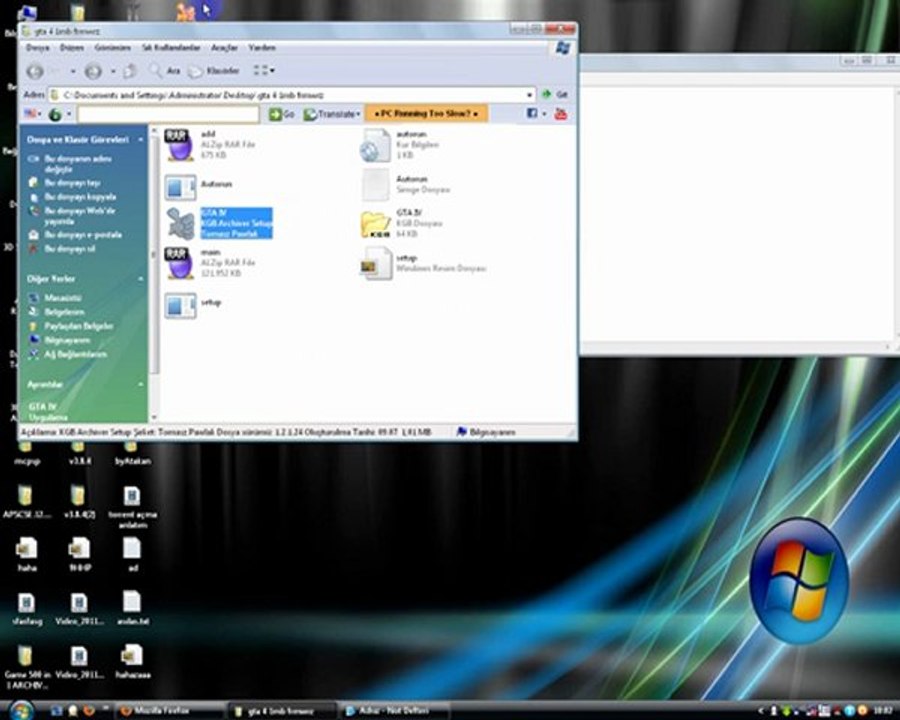This screenshot has width=900, height=720.
Task: Select the setup Windows image file
Action: [x=423, y=264]
